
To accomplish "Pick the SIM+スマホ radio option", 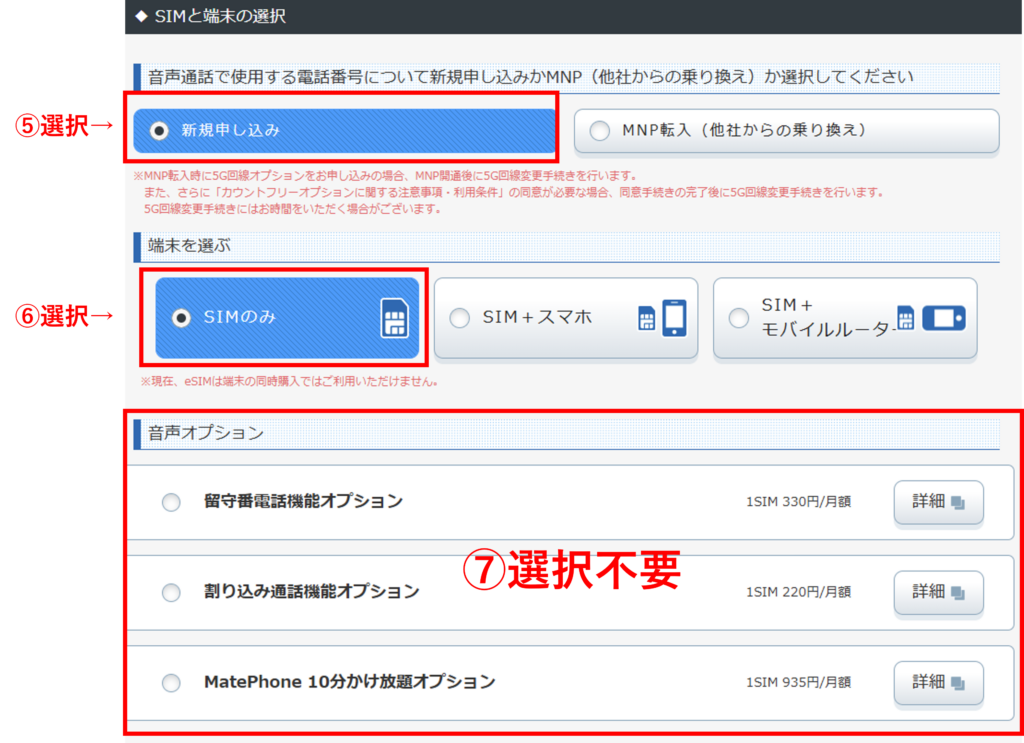I will coord(459,318).
